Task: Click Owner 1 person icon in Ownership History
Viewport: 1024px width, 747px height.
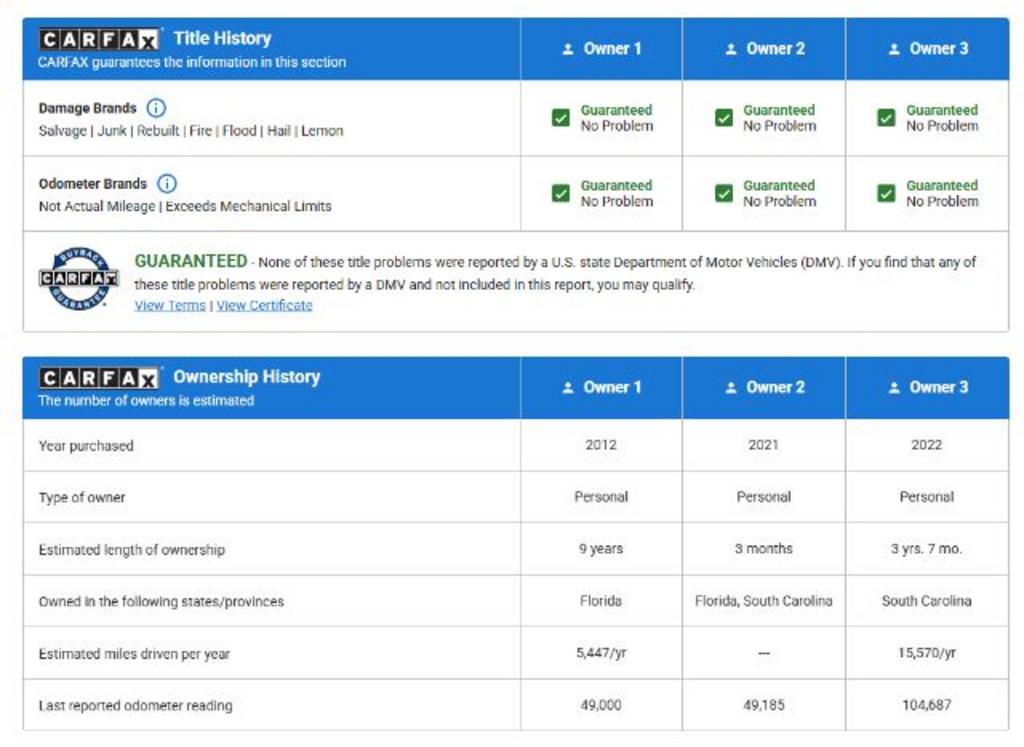Action: pyautogui.click(x=568, y=387)
